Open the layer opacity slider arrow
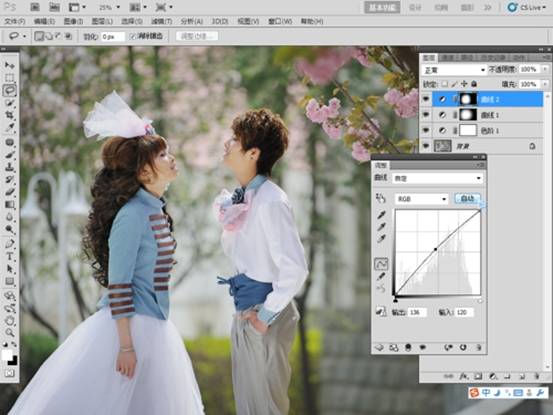553x415 pixels. [545, 69]
